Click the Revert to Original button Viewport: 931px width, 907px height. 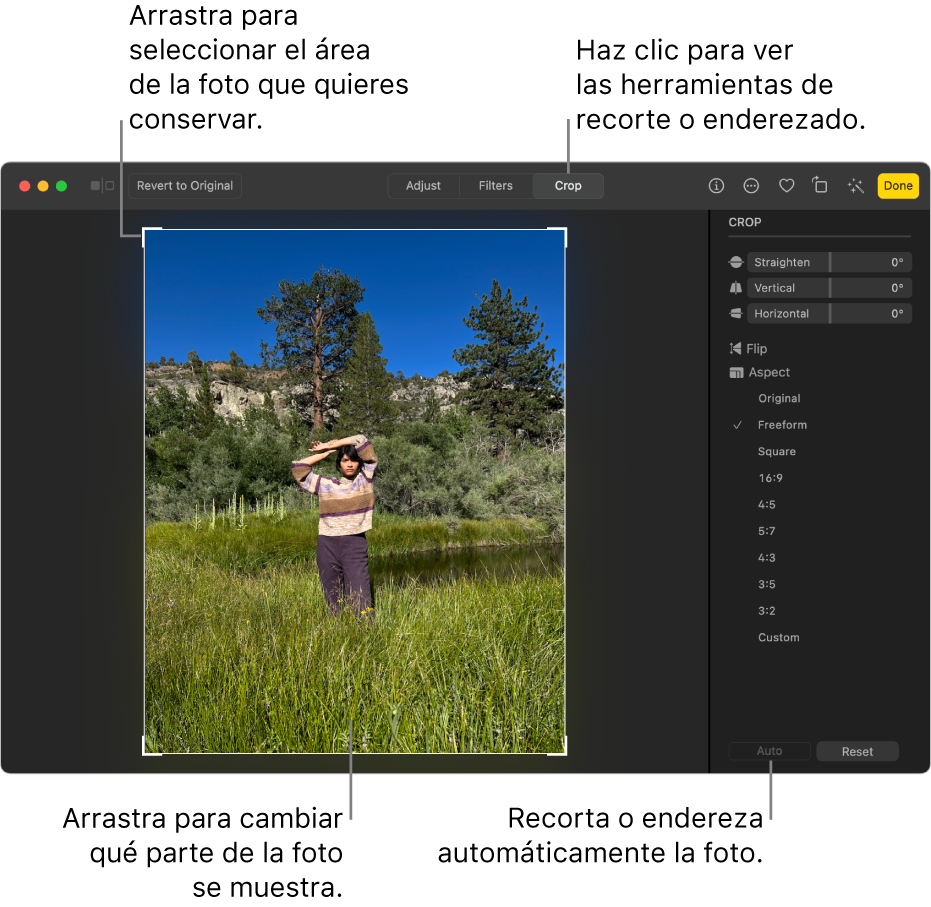tap(184, 185)
